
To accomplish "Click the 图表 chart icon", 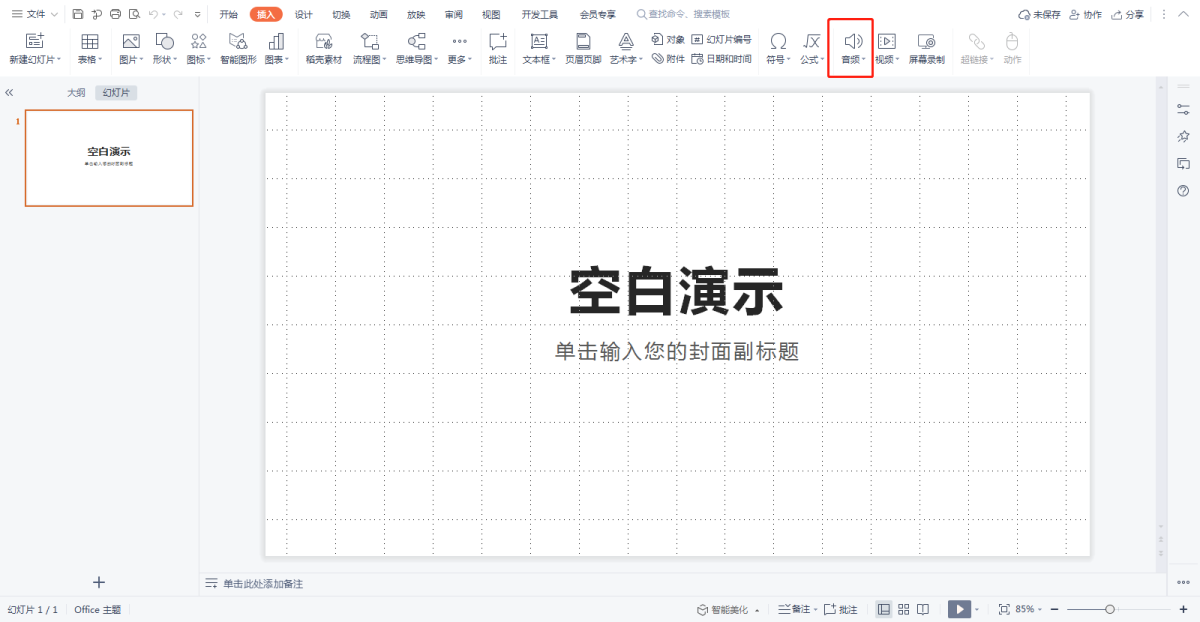I will (275, 41).
